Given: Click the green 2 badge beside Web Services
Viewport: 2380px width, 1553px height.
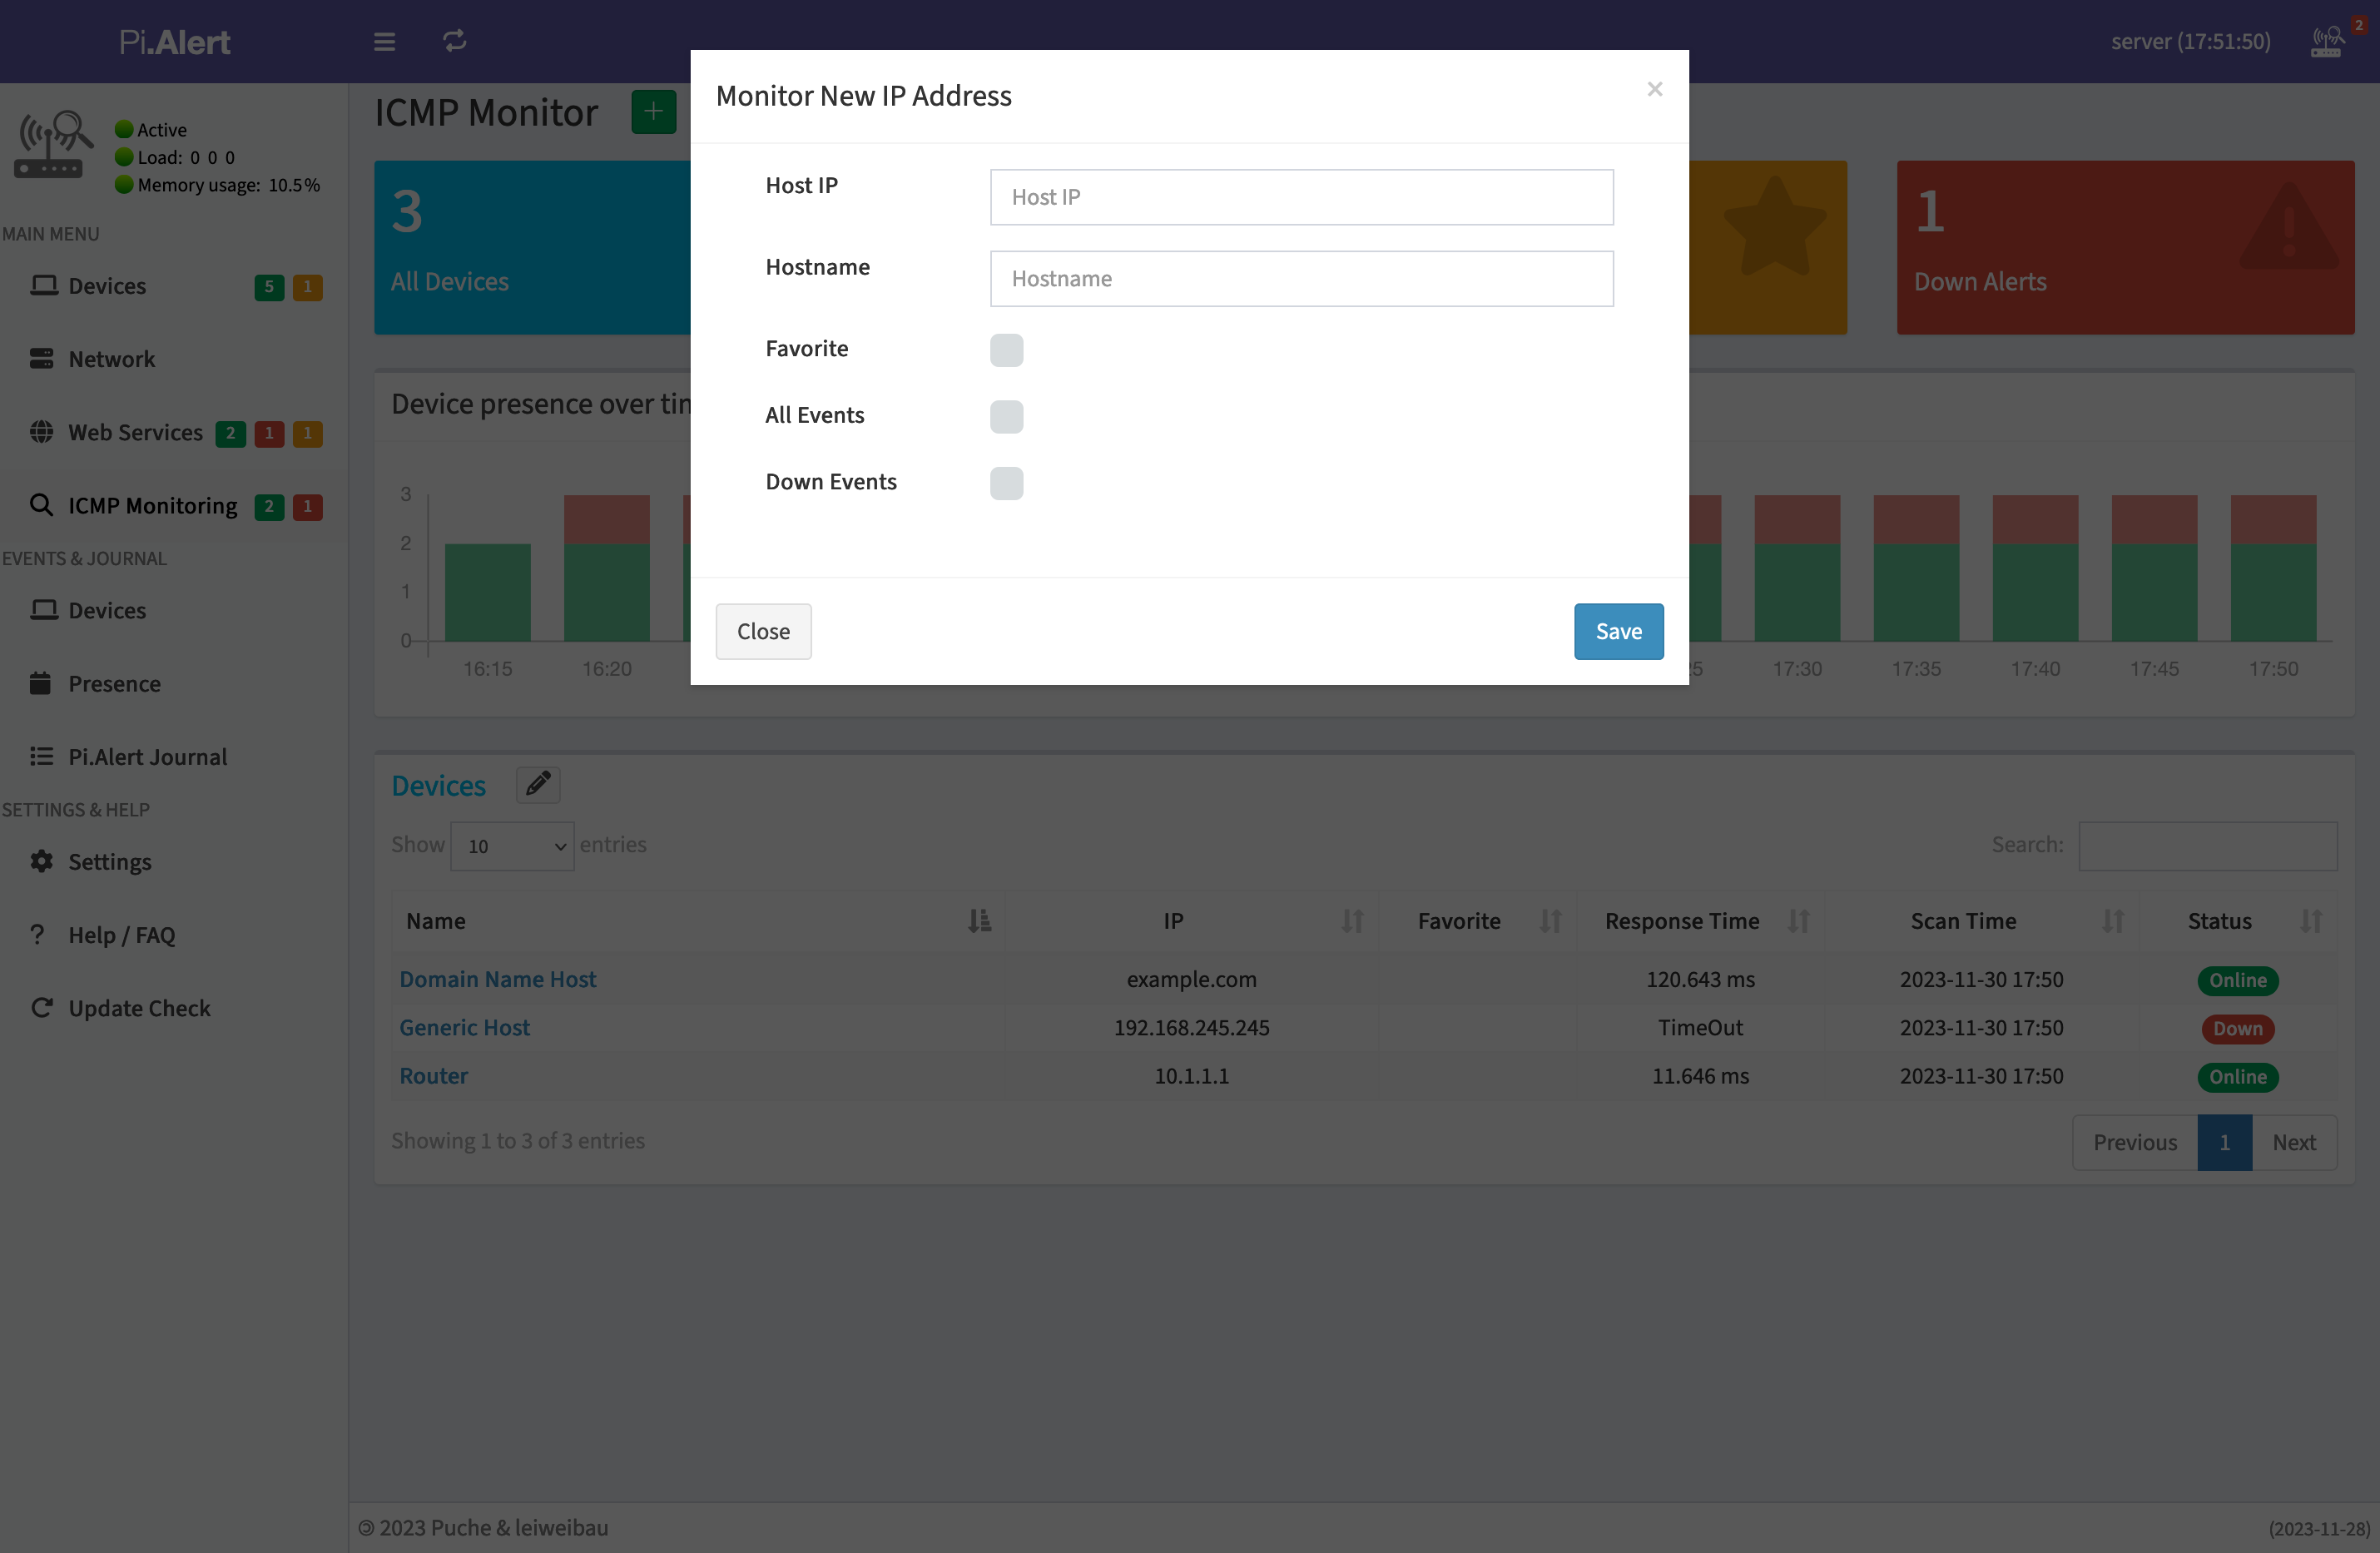Looking at the screenshot, I should pos(230,433).
